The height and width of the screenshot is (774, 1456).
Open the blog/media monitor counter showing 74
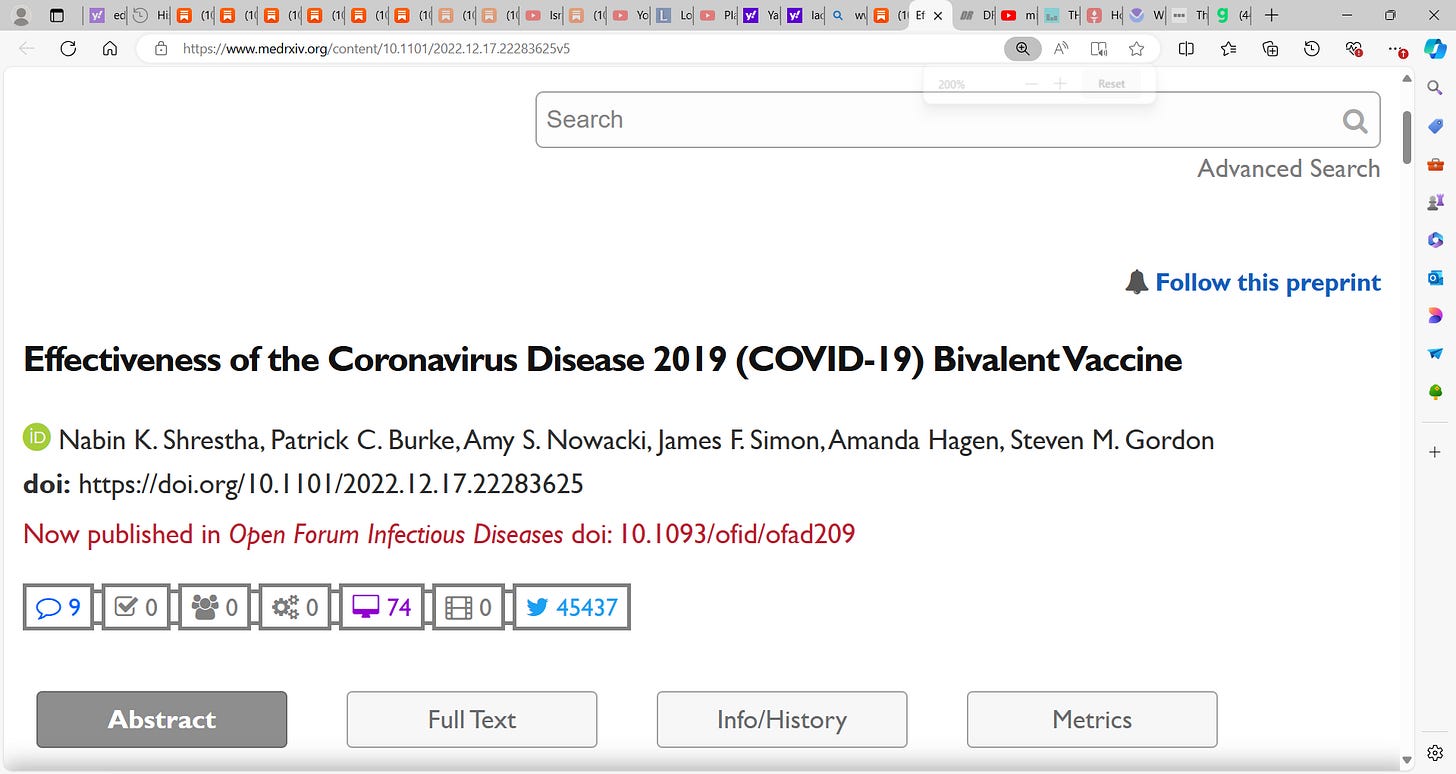coord(382,607)
